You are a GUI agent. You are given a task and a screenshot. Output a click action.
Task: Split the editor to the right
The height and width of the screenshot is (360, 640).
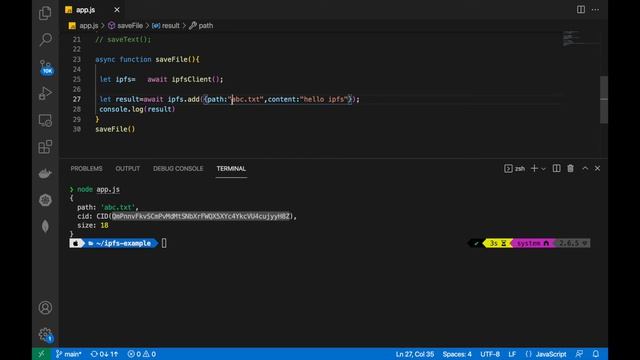(x=580, y=9)
